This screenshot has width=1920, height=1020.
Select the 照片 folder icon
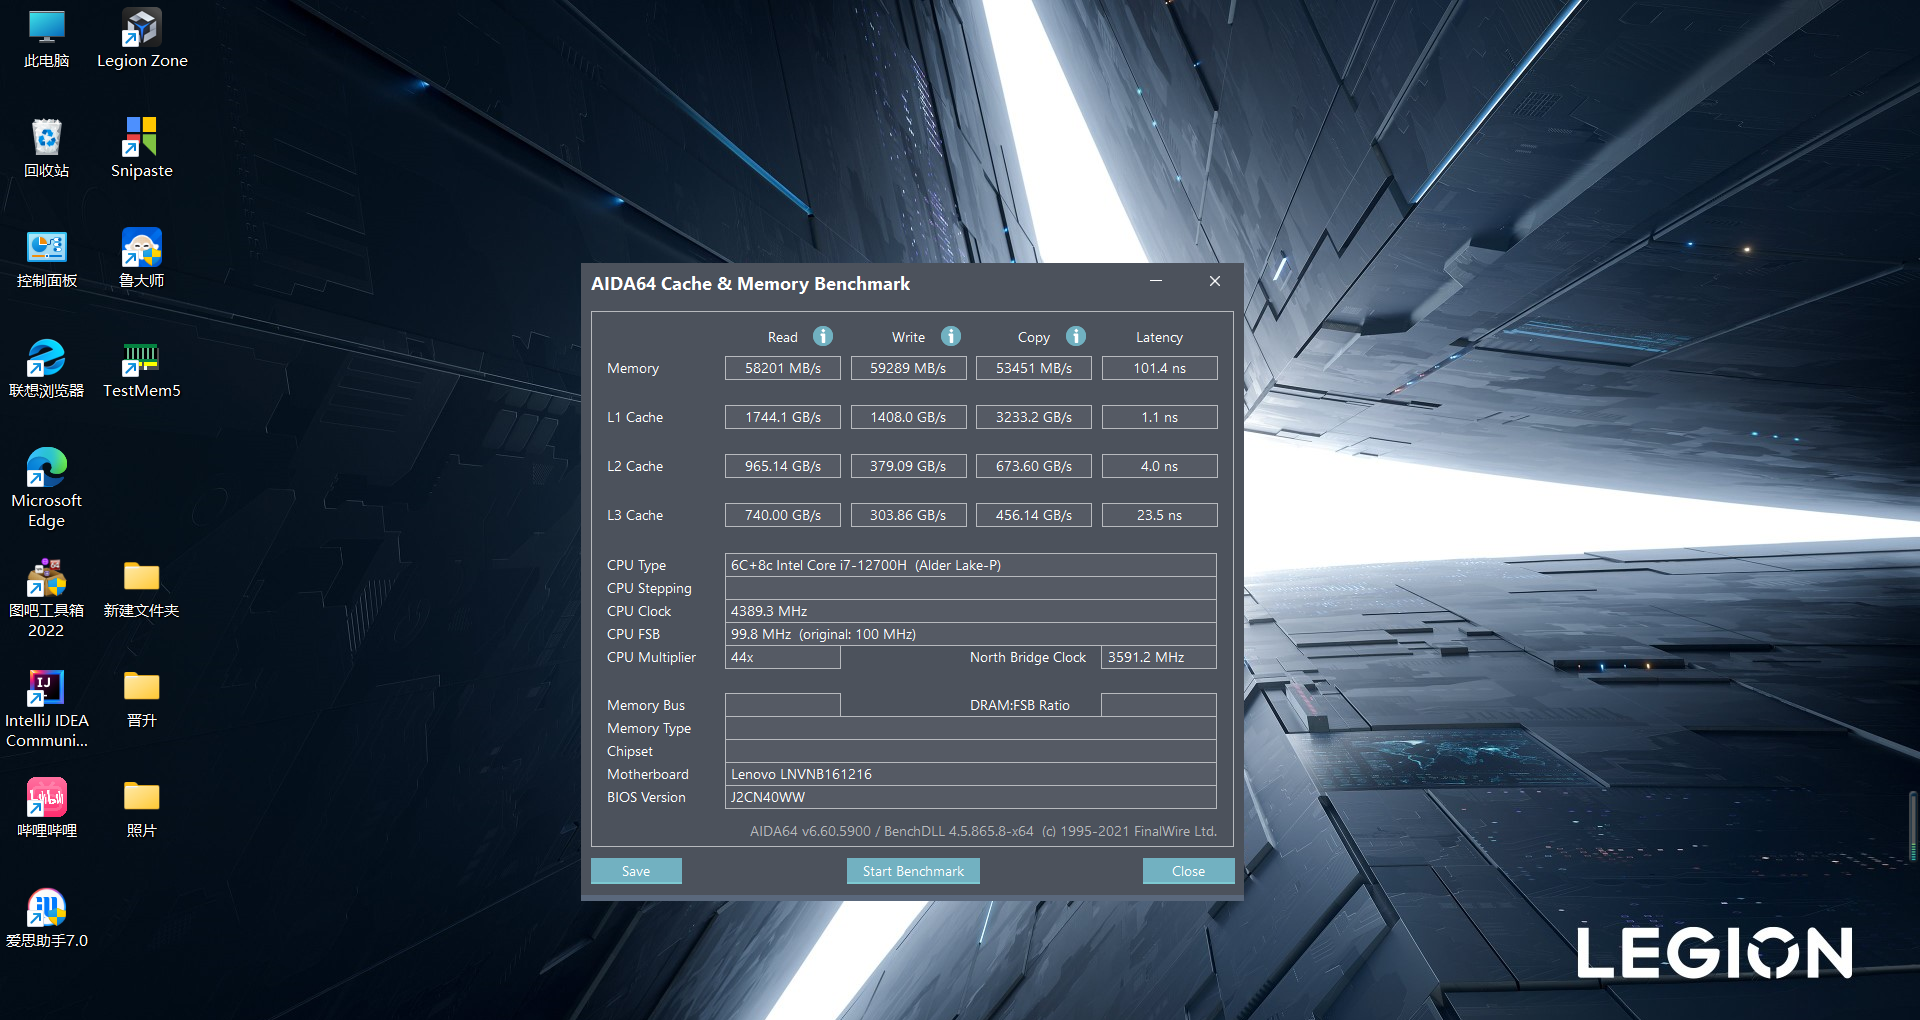coord(142,809)
